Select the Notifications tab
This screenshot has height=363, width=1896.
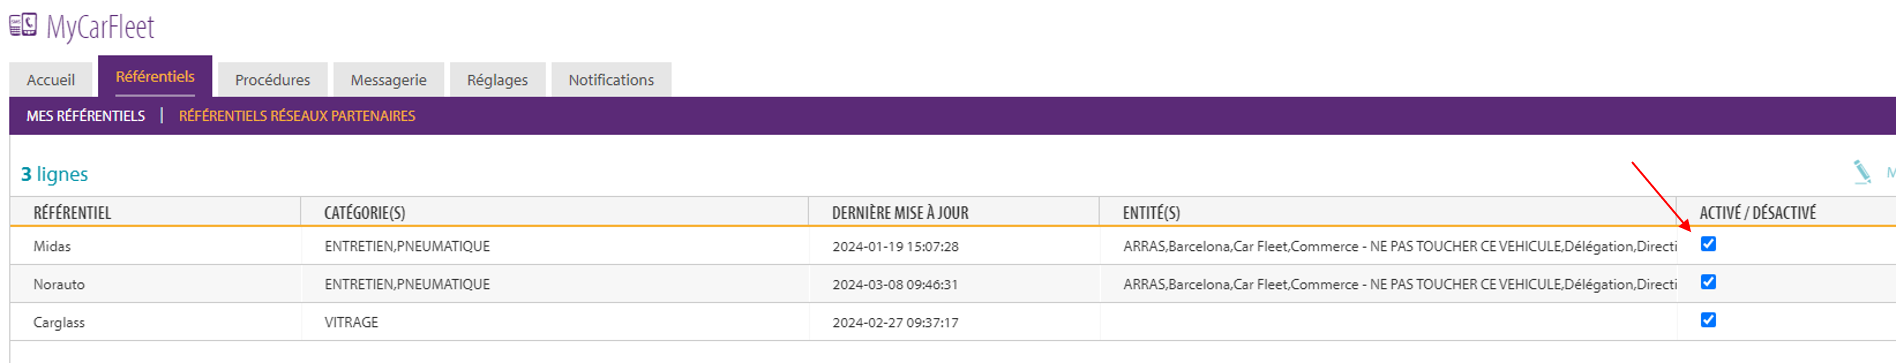click(611, 80)
